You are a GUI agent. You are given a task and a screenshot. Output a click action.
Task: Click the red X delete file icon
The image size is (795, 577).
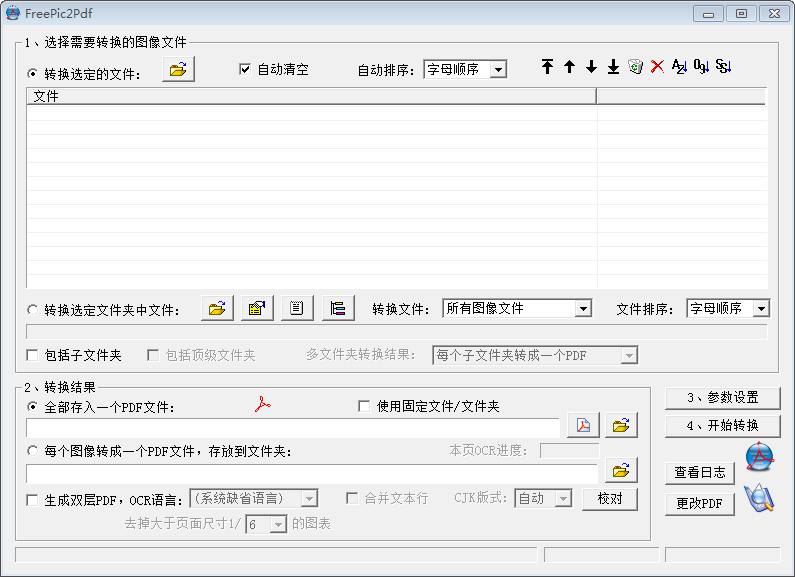[657, 67]
